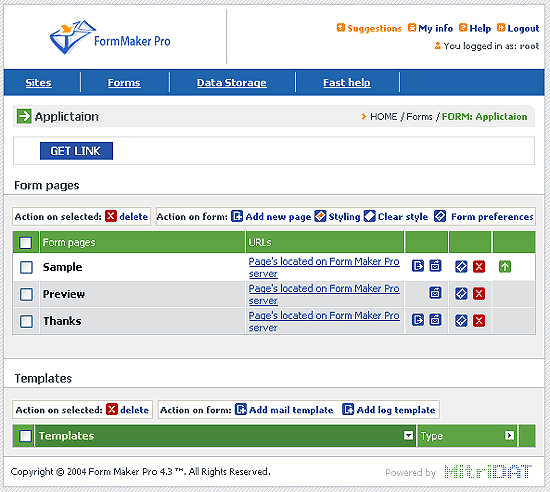
Task: Check the Preview page checkbox
Action: 26,294
